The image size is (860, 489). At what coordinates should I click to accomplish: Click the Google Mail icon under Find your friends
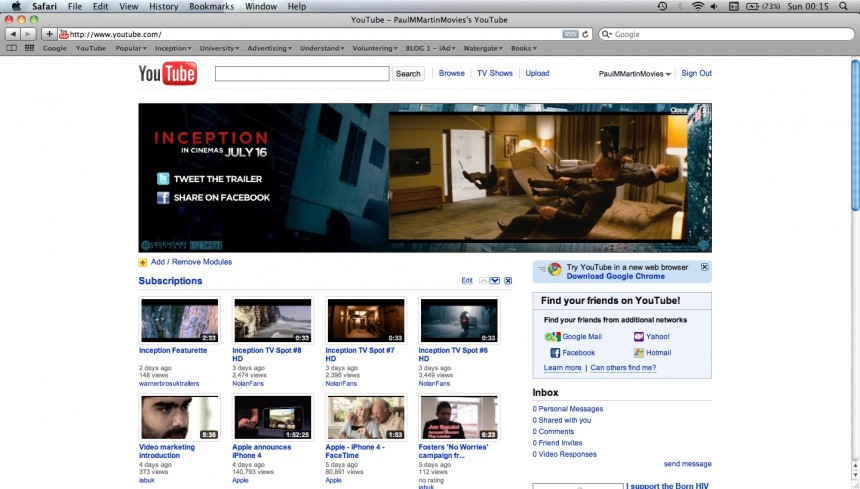tap(554, 337)
